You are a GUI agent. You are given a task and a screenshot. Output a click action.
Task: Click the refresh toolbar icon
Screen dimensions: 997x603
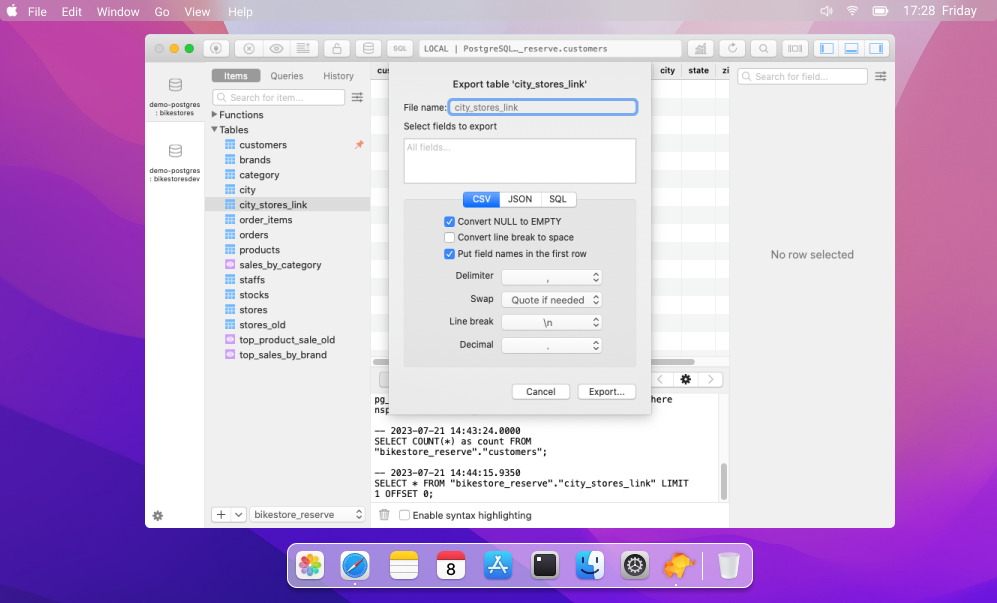coord(732,48)
